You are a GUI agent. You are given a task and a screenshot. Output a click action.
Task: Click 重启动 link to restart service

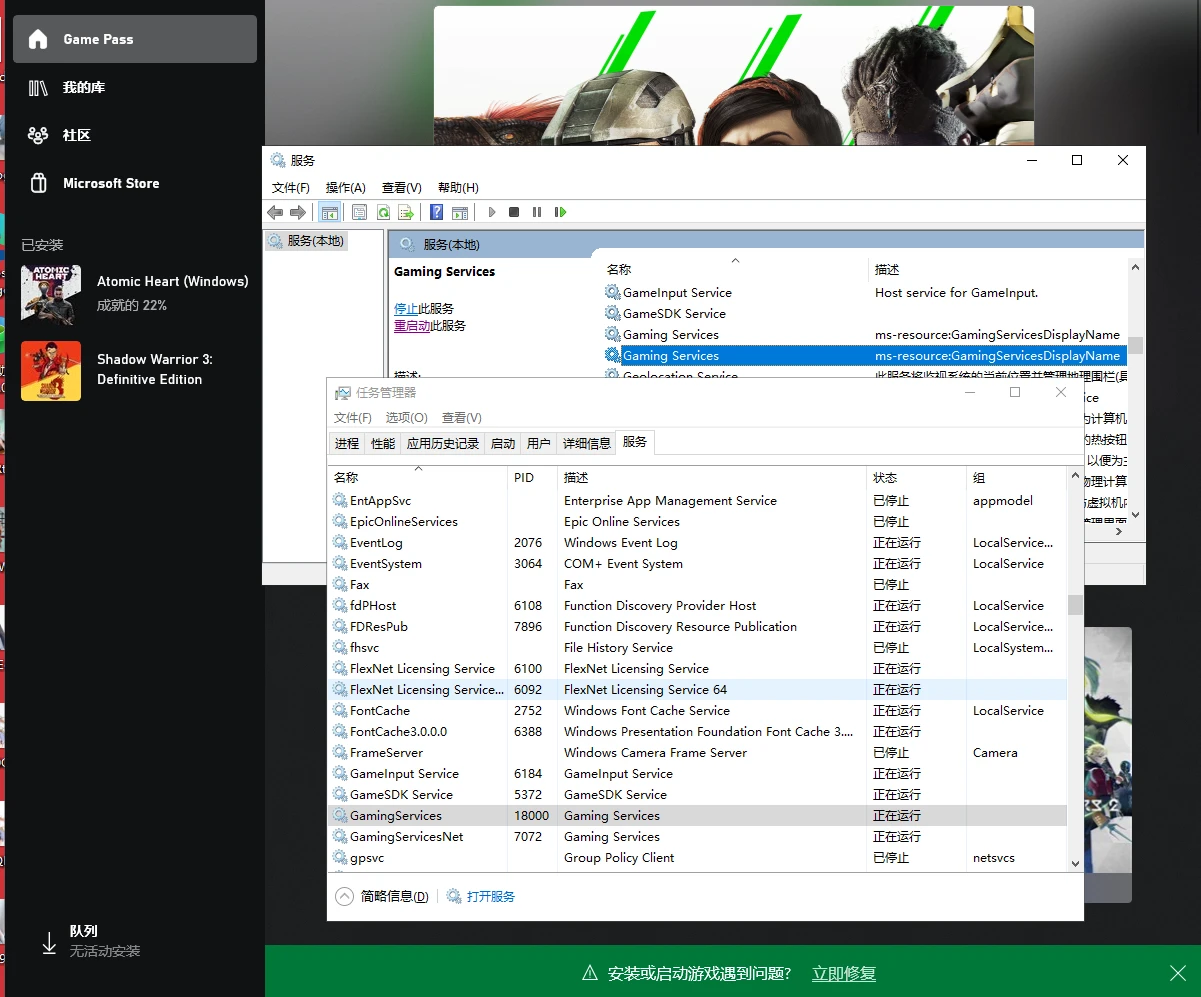[412, 325]
